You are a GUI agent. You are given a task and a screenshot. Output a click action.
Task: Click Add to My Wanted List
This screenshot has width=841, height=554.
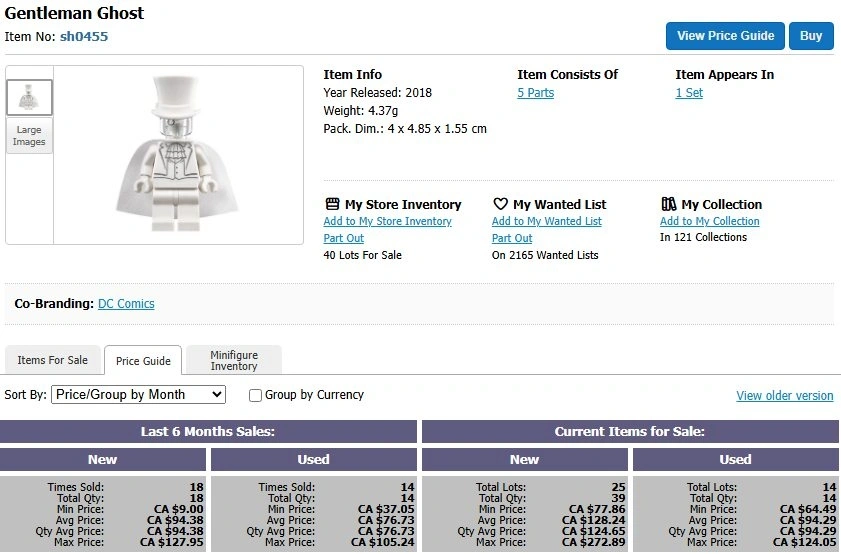click(546, 222)
